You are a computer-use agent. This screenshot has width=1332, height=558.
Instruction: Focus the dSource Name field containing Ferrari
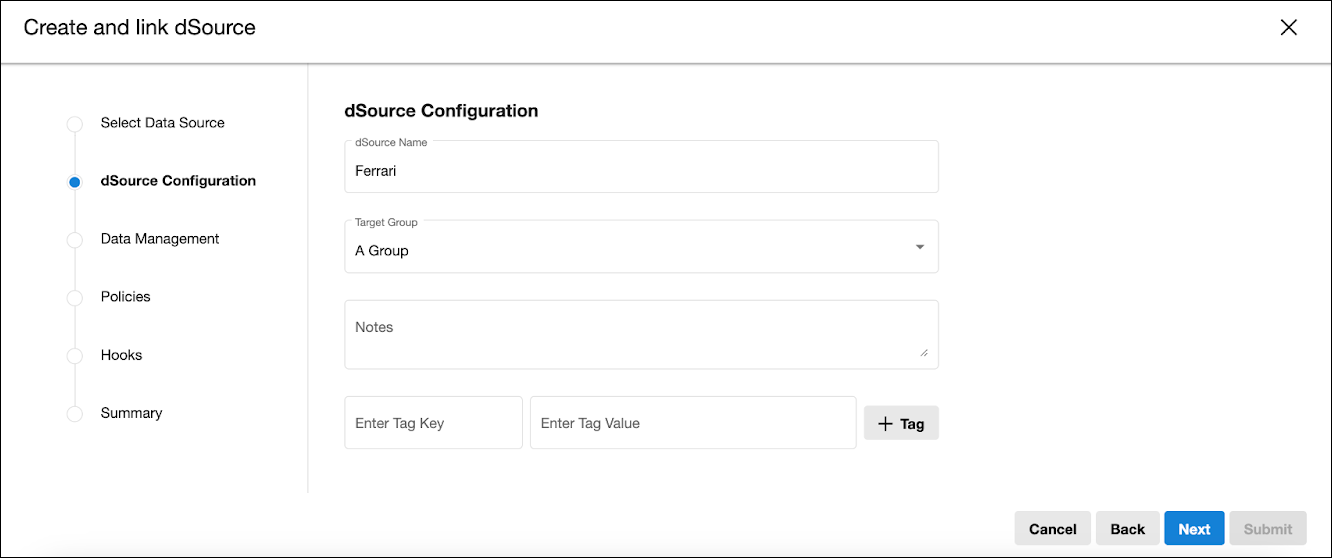click(x=640, y=171)
